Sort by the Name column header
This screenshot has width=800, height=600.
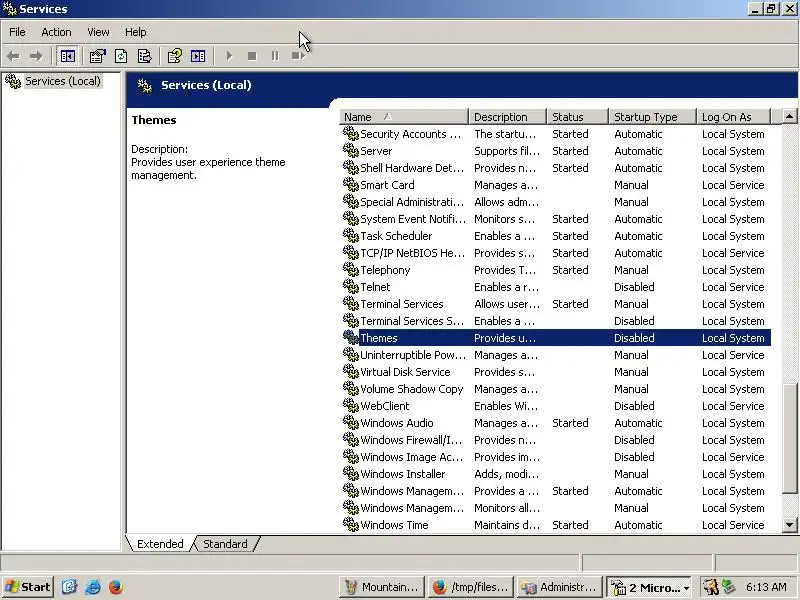click(404, 117)
